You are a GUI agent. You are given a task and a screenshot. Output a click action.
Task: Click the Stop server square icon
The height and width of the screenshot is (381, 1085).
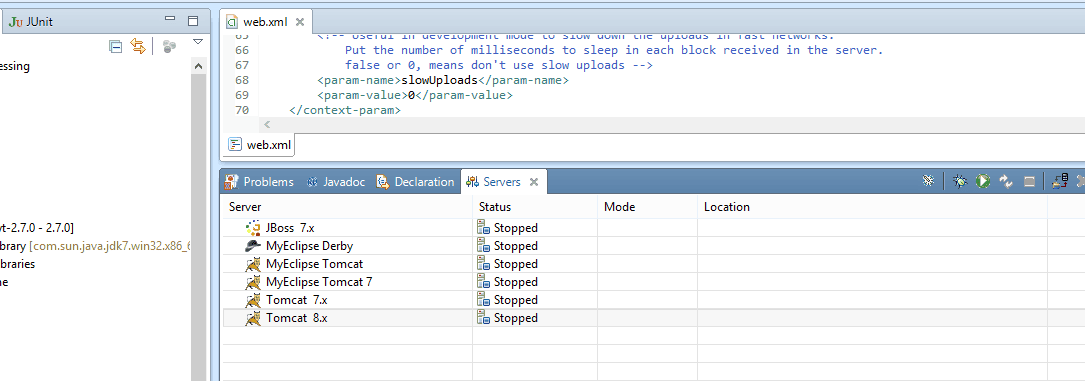[1029, 181]
